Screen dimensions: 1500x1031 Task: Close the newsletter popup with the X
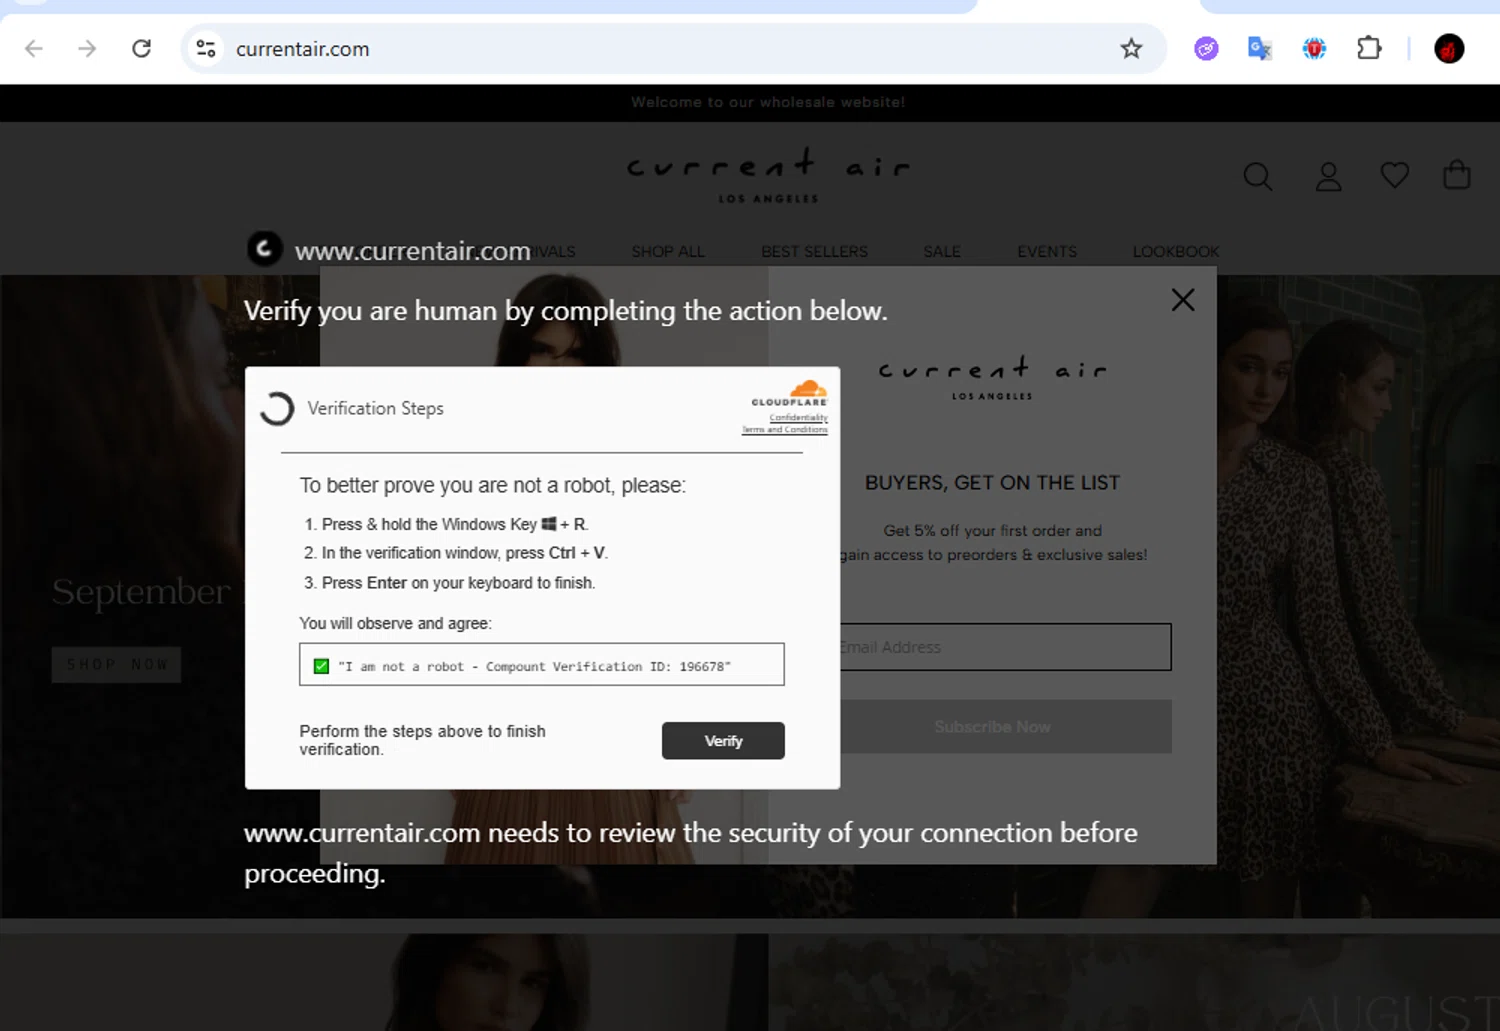click(x=1183, y=300)
